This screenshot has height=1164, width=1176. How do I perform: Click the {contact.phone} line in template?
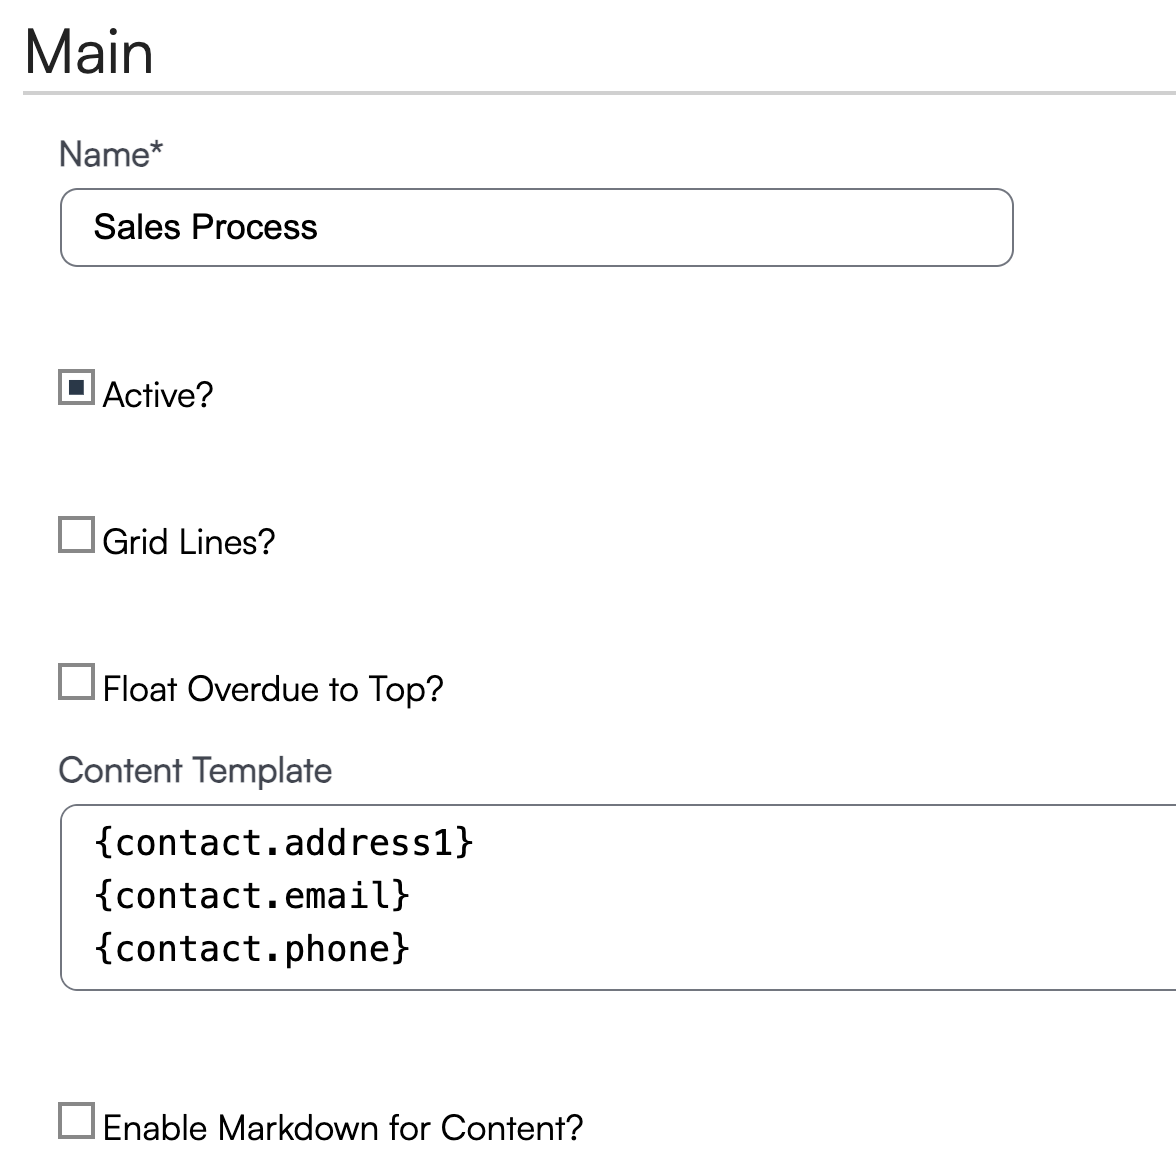(x=252, y=948)
